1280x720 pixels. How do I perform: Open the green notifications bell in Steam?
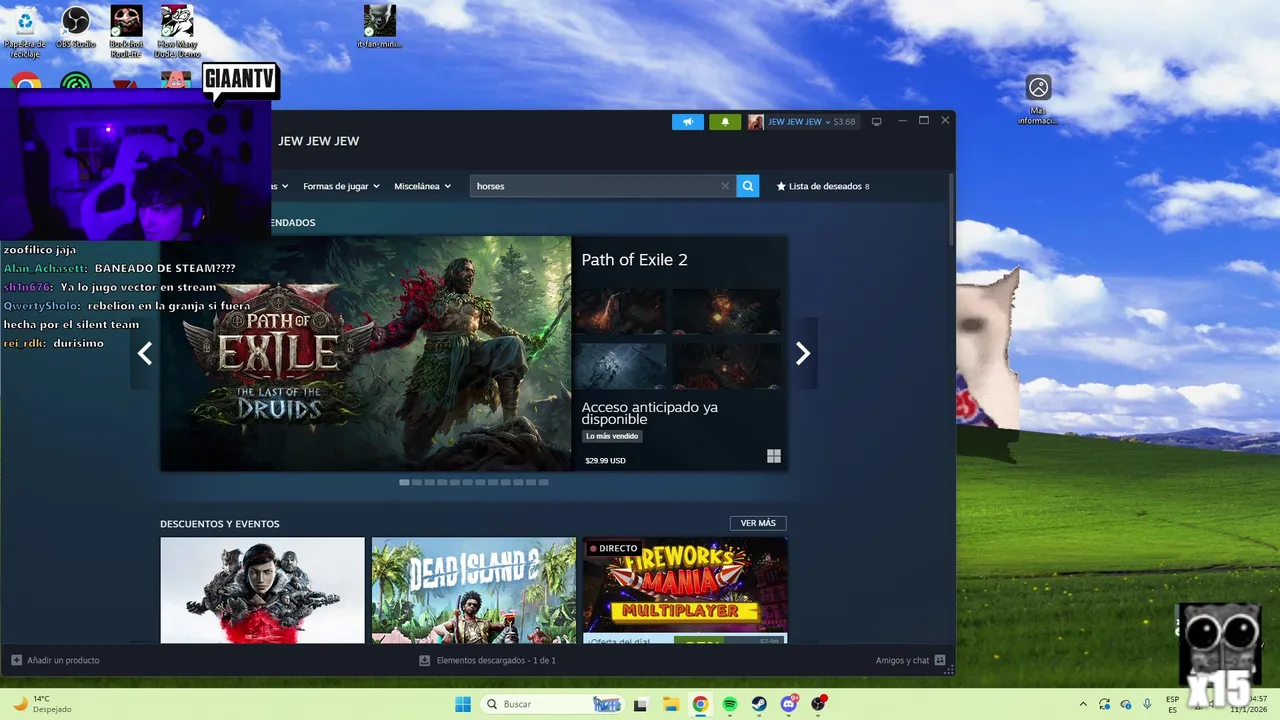click(725, 122)
